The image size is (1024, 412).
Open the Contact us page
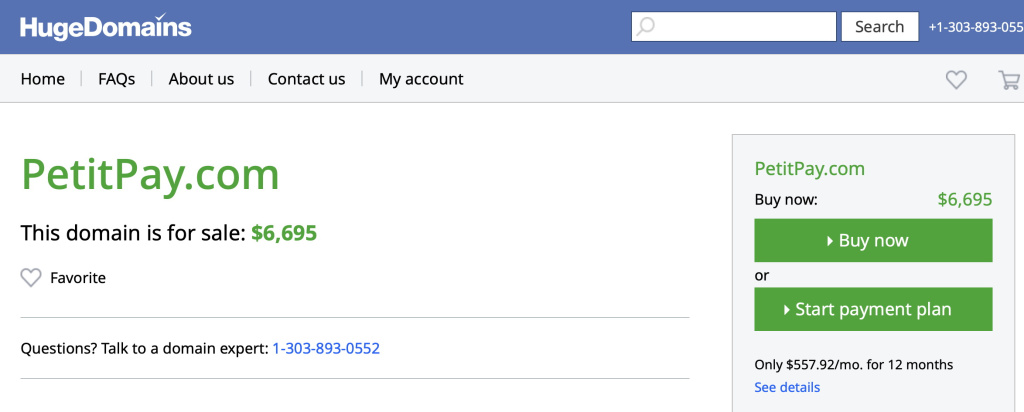(x=306, y=79)
